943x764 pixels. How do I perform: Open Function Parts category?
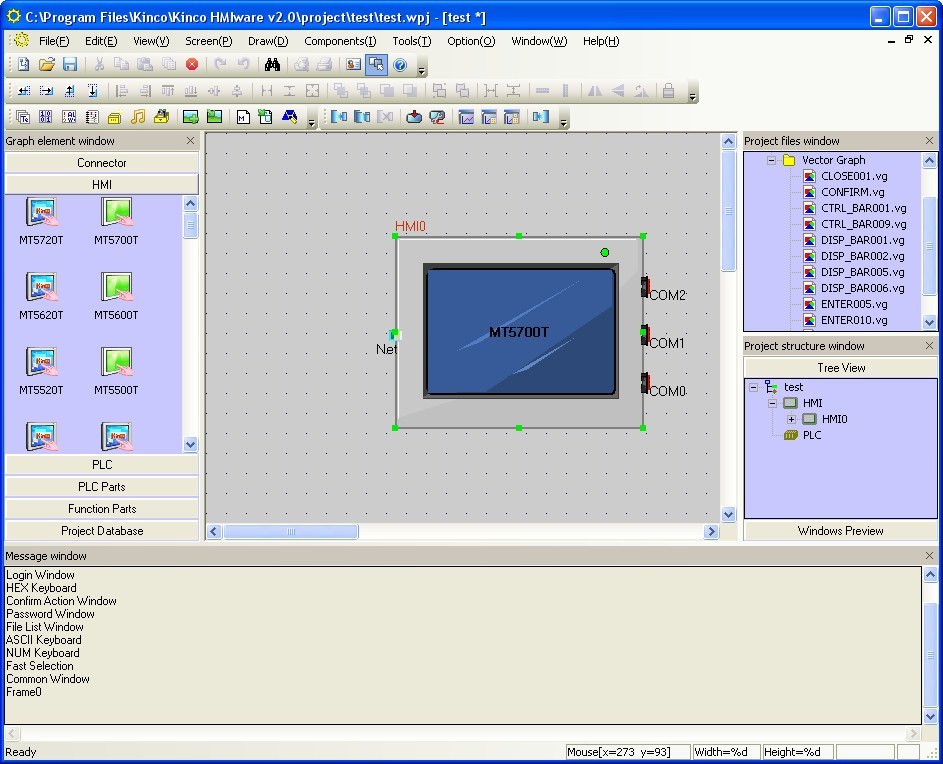pyautogui.click(x=102, y=509)
